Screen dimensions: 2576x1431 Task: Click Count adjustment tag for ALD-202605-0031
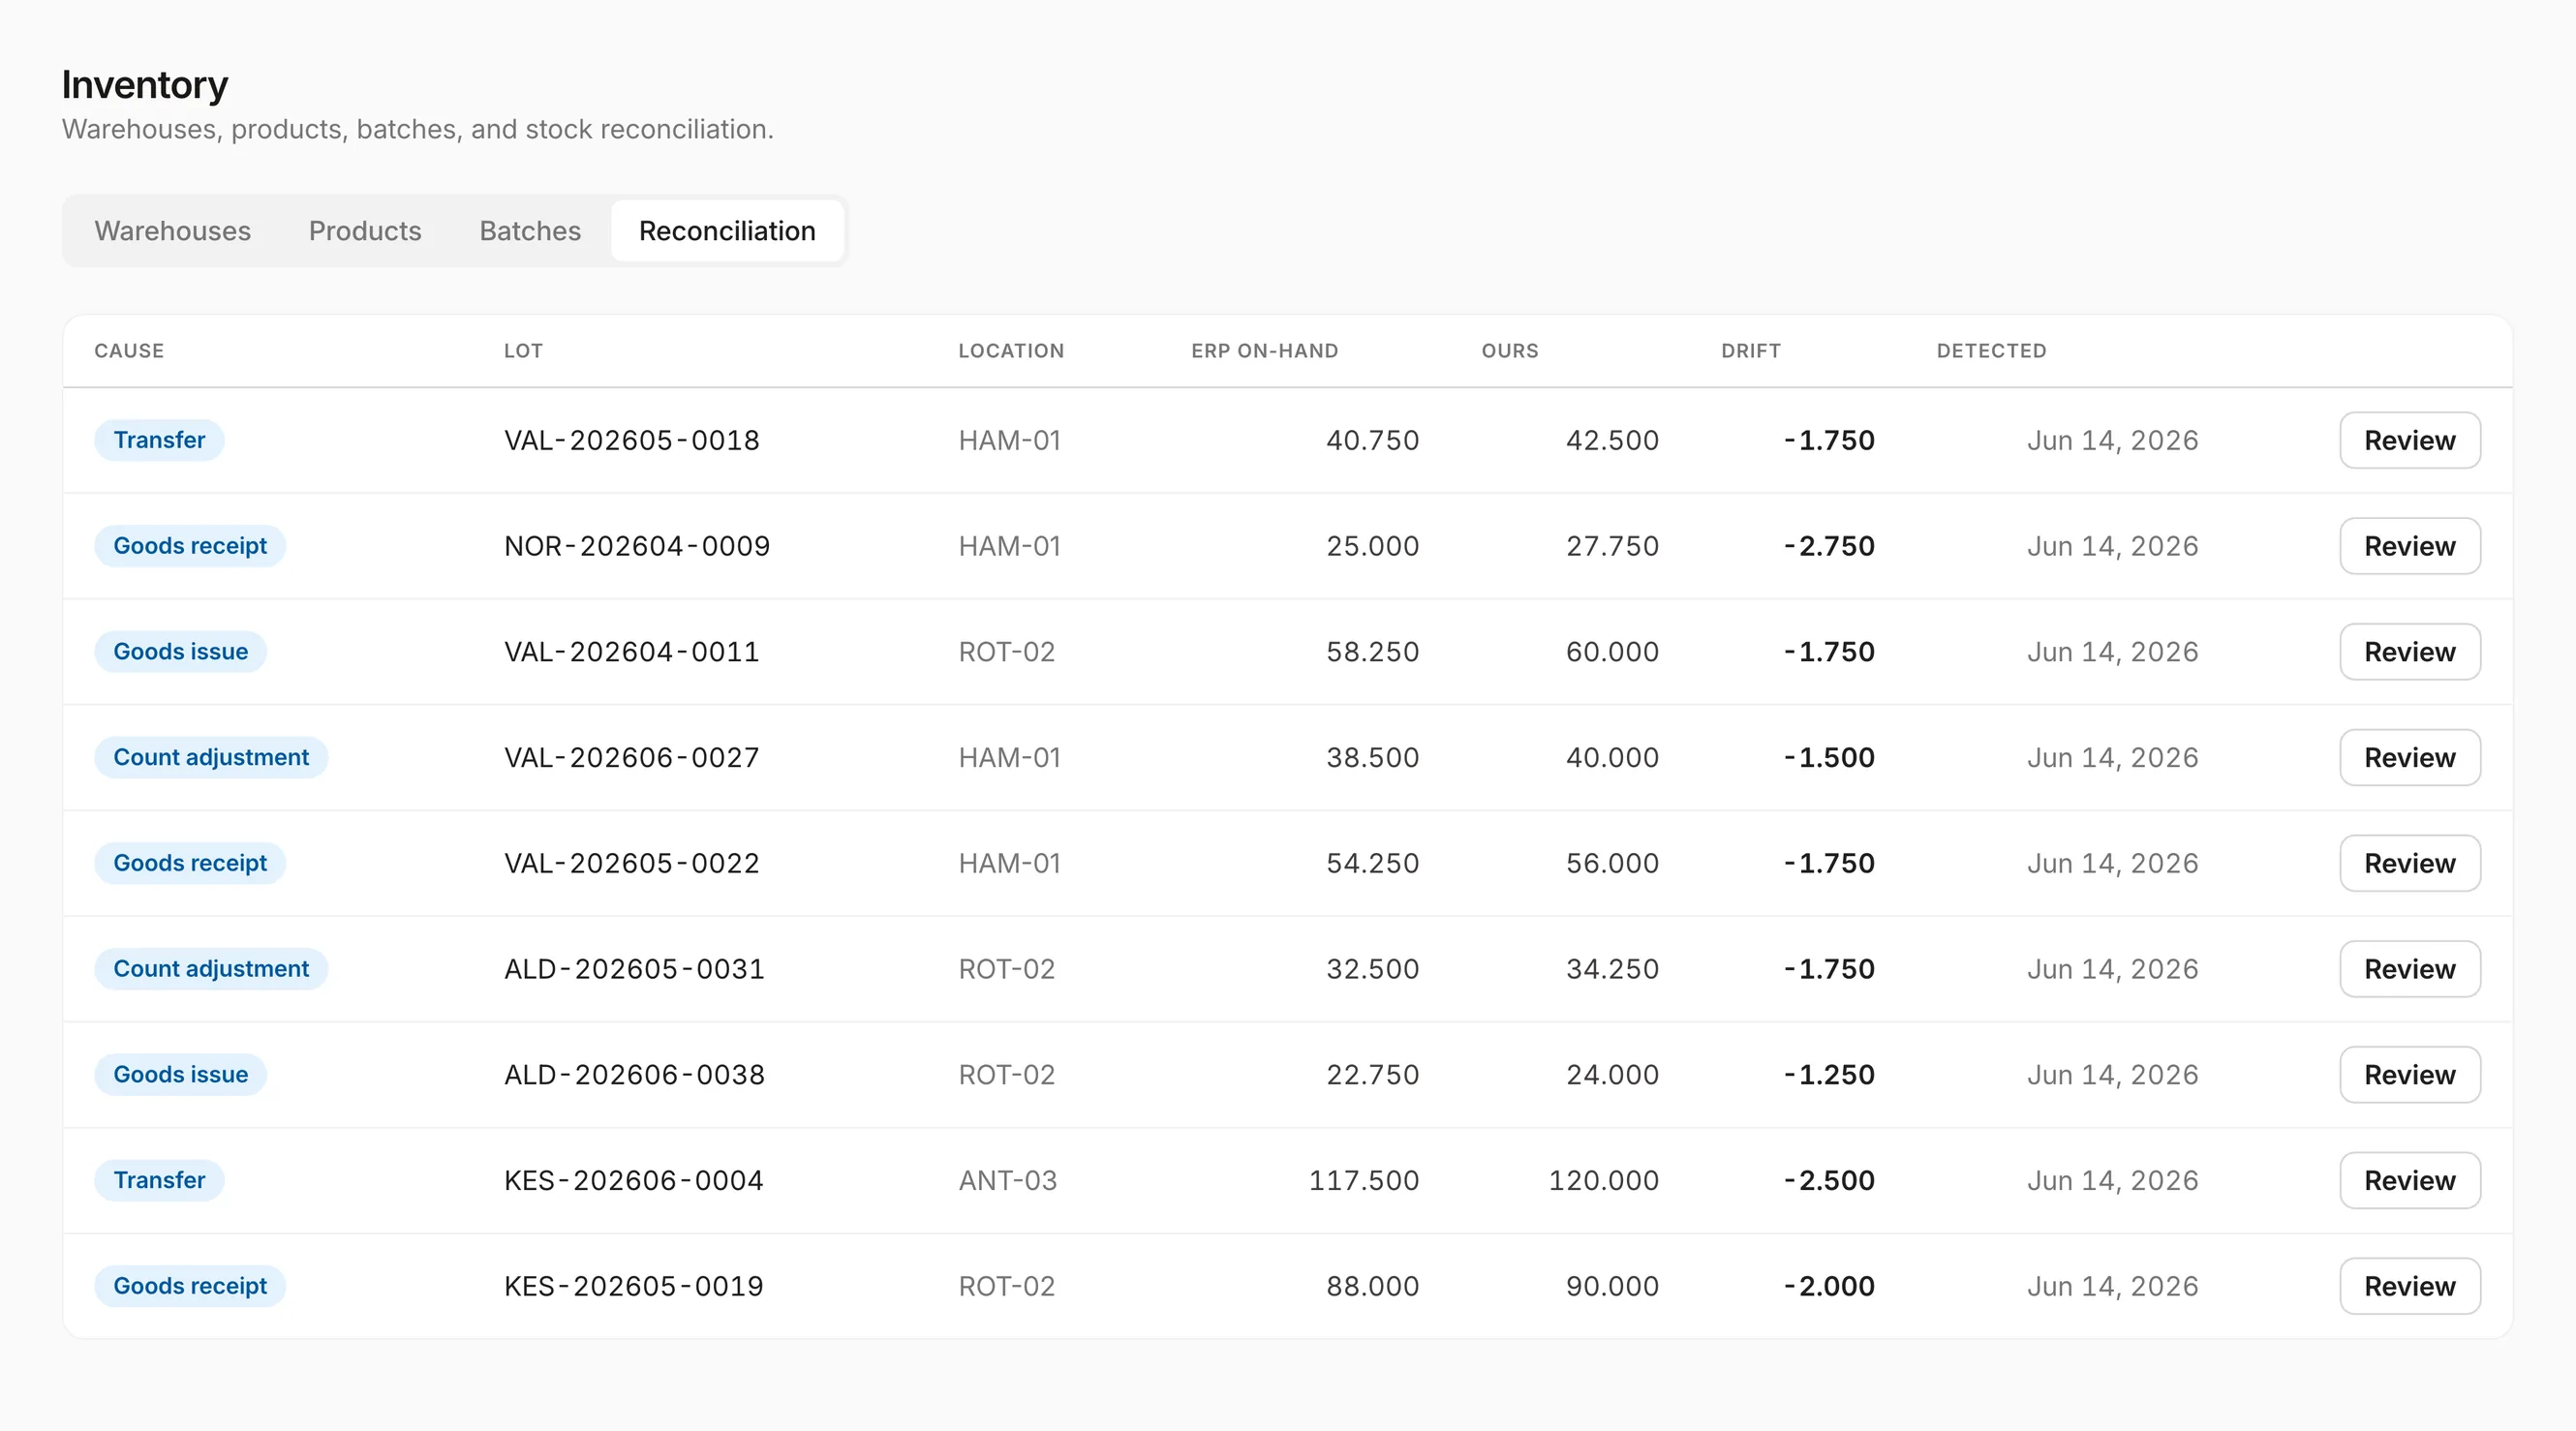(x=211, y=969)
